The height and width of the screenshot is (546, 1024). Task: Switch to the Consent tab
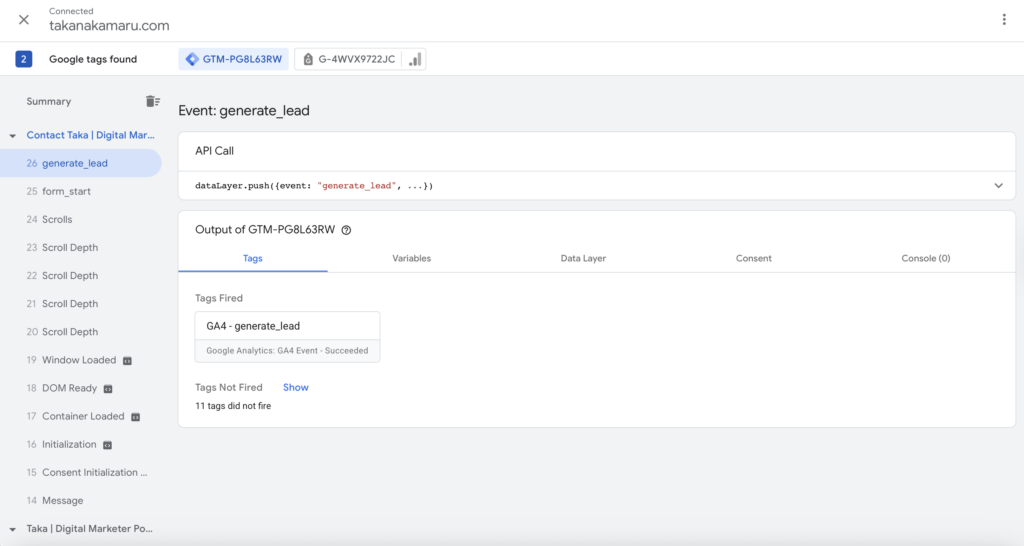point(754,258)
